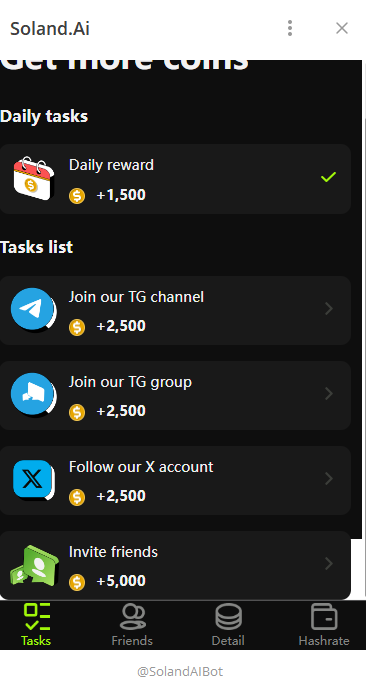Switch to the Detail tab

[228, 625]
